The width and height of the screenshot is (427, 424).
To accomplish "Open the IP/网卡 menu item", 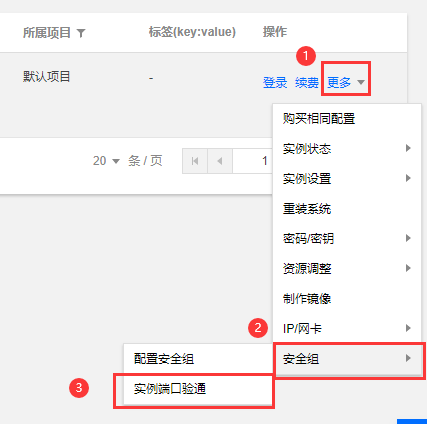I will pos(347,329).
